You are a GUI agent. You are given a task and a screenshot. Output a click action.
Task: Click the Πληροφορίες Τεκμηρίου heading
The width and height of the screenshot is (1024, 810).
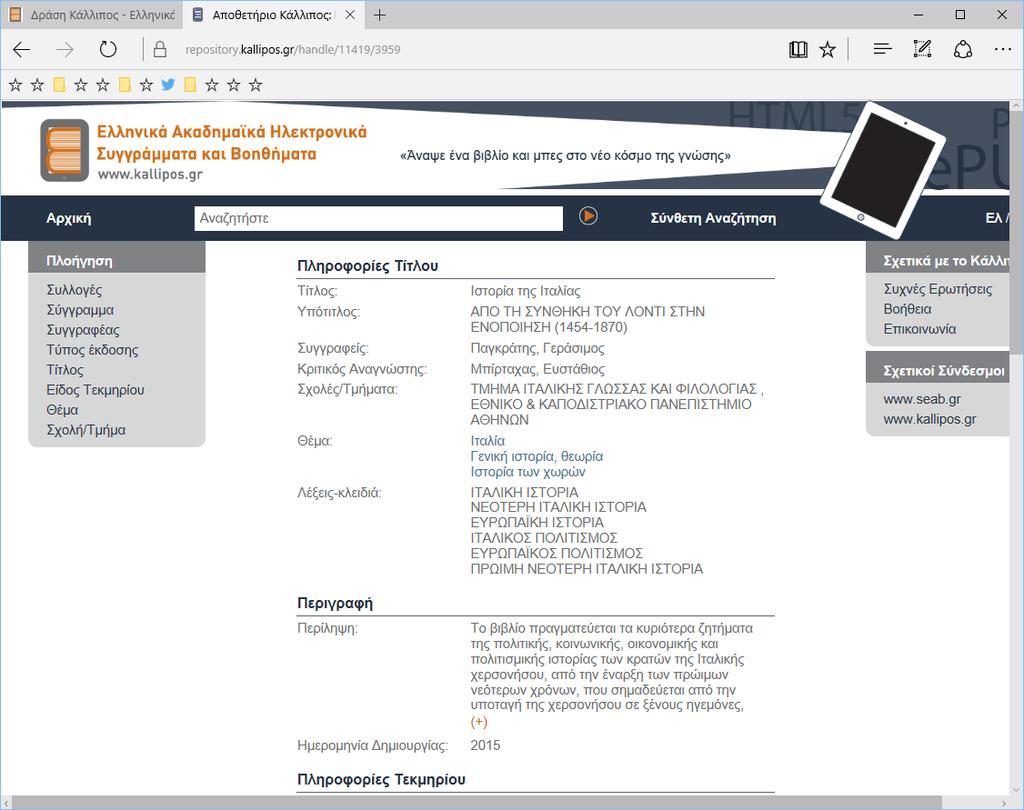(x=381, y=779)
